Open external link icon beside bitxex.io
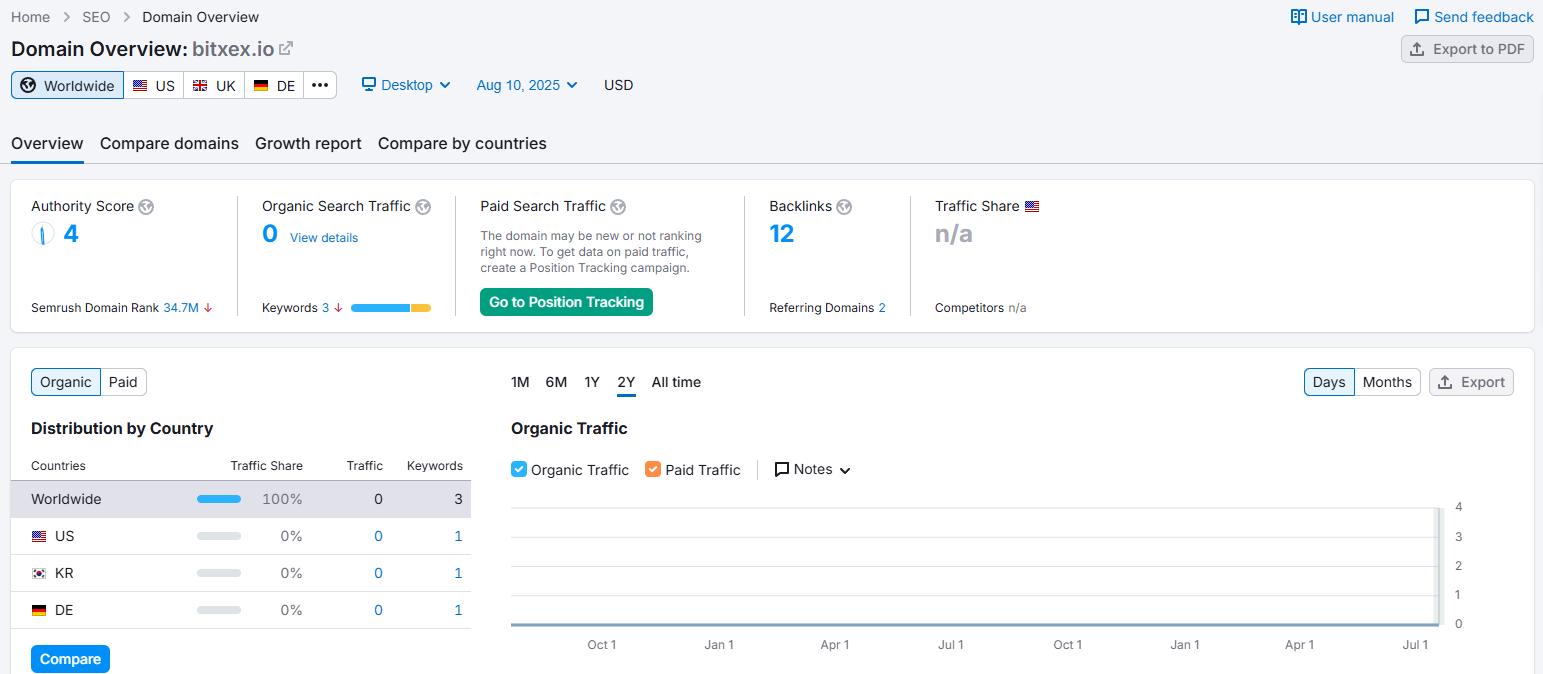This screenshot has width=1543, height=674. pos(286,48)
